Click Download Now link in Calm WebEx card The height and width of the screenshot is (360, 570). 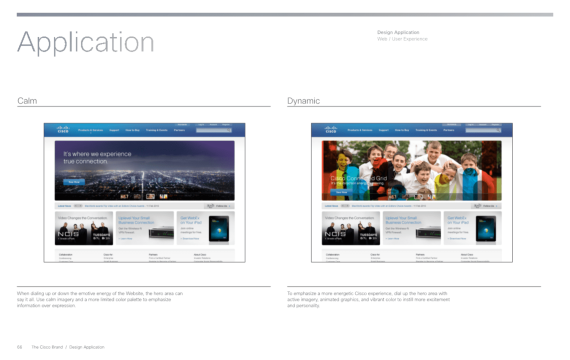click(190, 239)
